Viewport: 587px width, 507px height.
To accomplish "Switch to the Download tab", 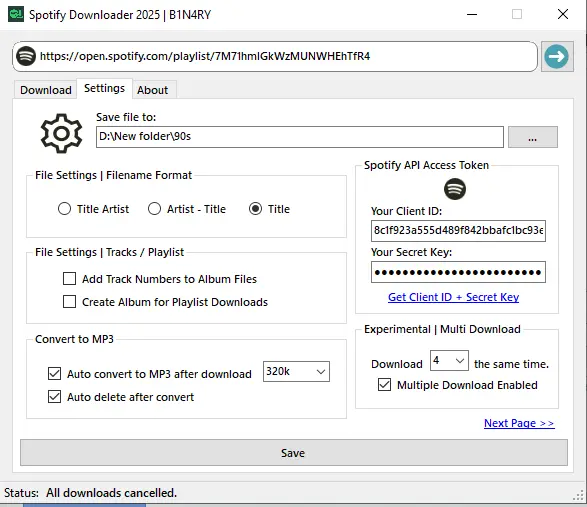I will [46, 90].
